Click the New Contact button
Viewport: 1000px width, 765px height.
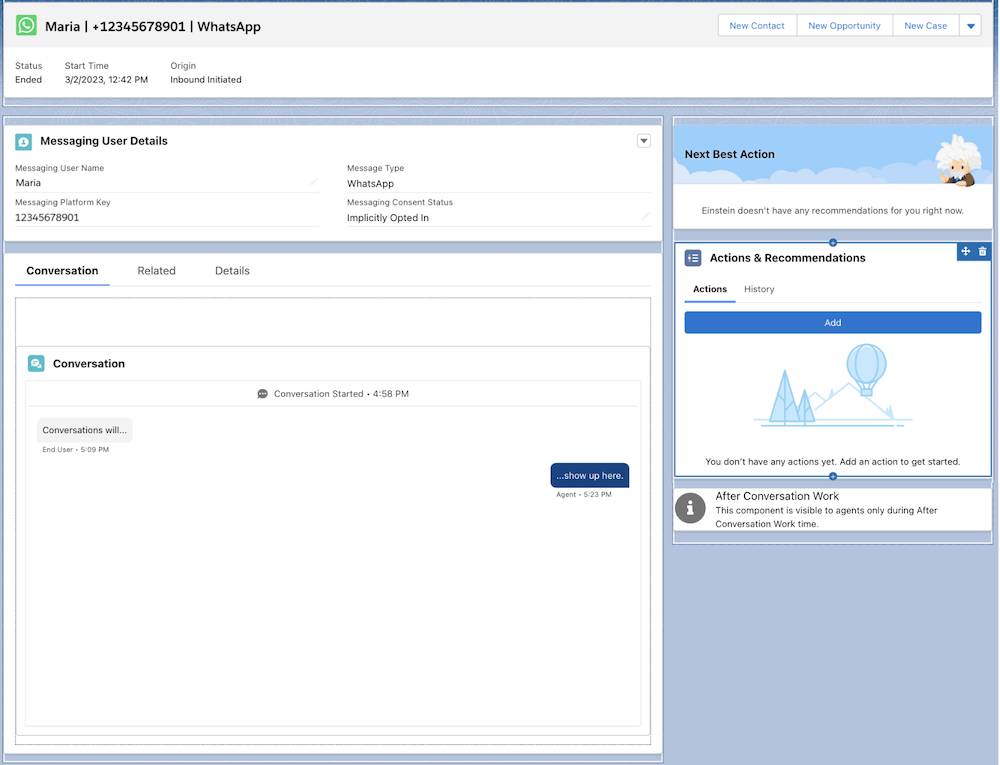click(757, 25)
